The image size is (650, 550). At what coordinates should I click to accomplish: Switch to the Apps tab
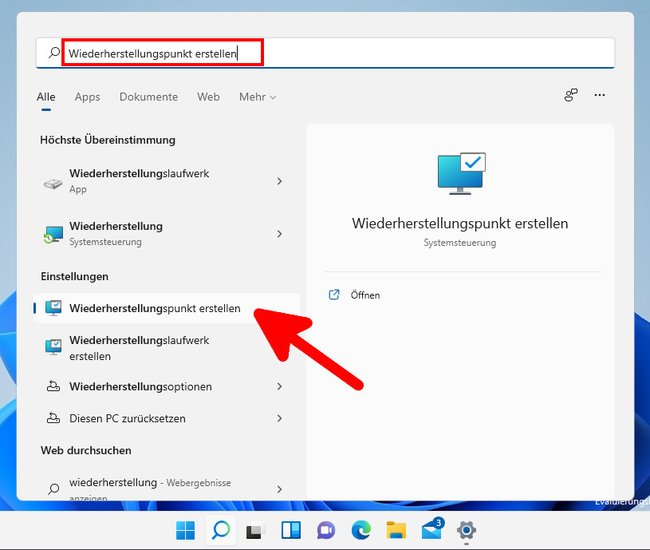tap(87, 97)
